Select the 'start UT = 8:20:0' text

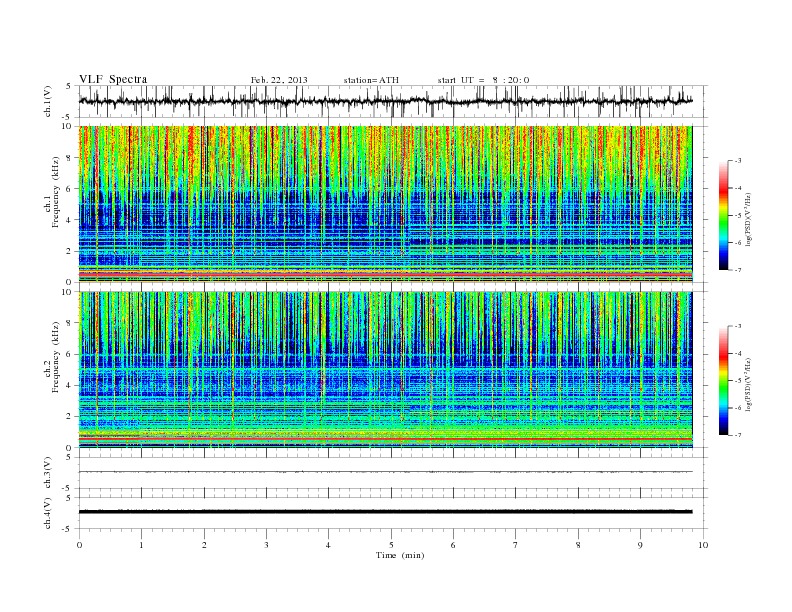483,80
